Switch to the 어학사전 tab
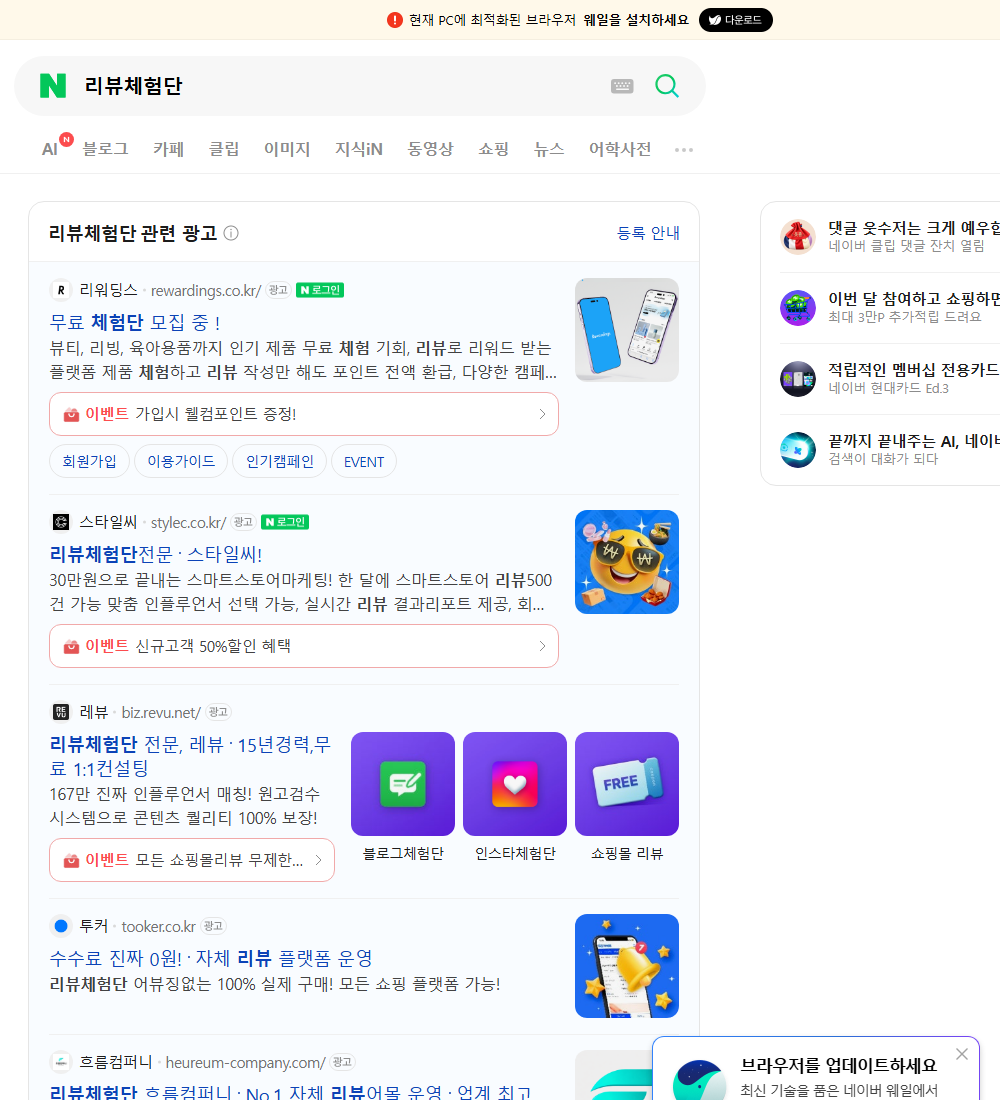The image size is (1000, 1100). pos(620,149)
